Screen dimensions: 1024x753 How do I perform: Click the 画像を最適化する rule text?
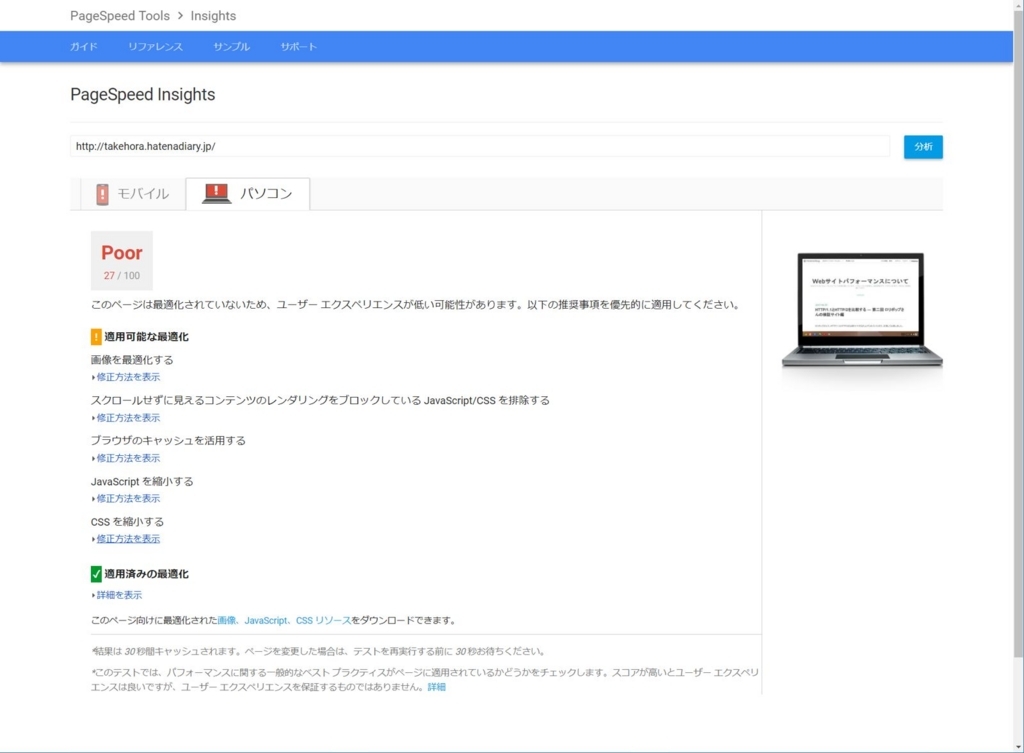132,360
